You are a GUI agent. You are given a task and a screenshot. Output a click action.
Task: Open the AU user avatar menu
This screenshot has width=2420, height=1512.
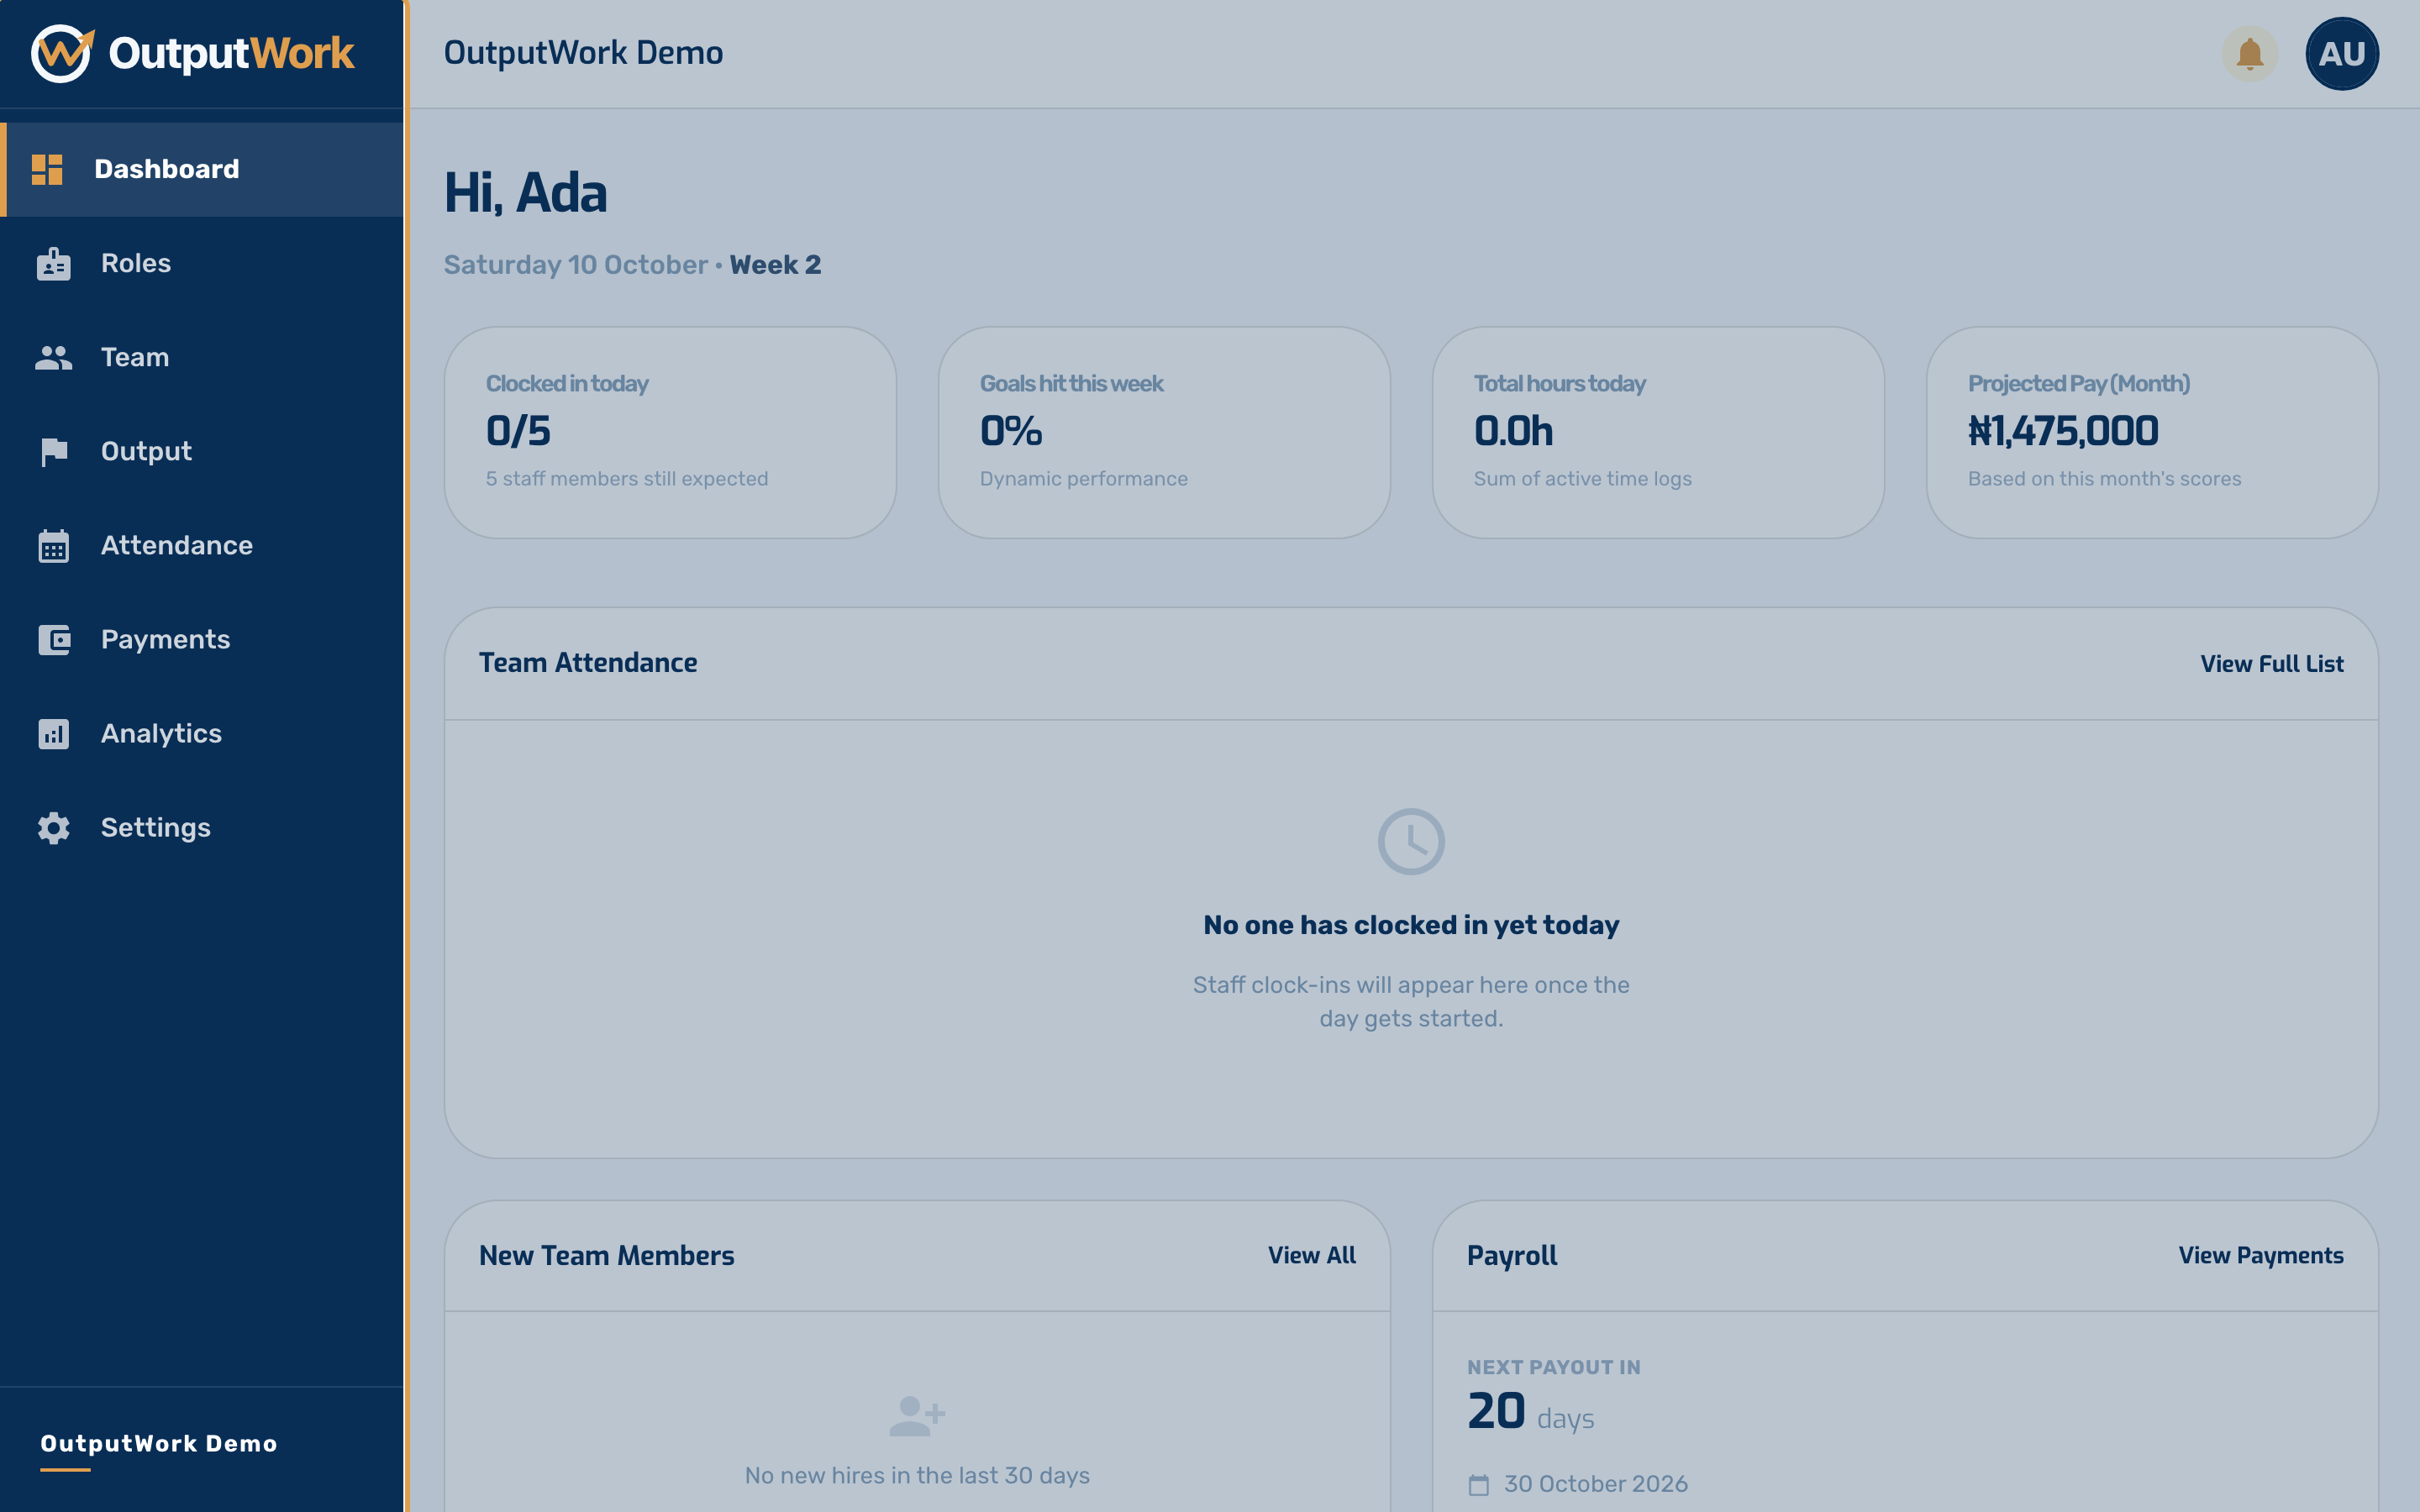point(2342,54)
